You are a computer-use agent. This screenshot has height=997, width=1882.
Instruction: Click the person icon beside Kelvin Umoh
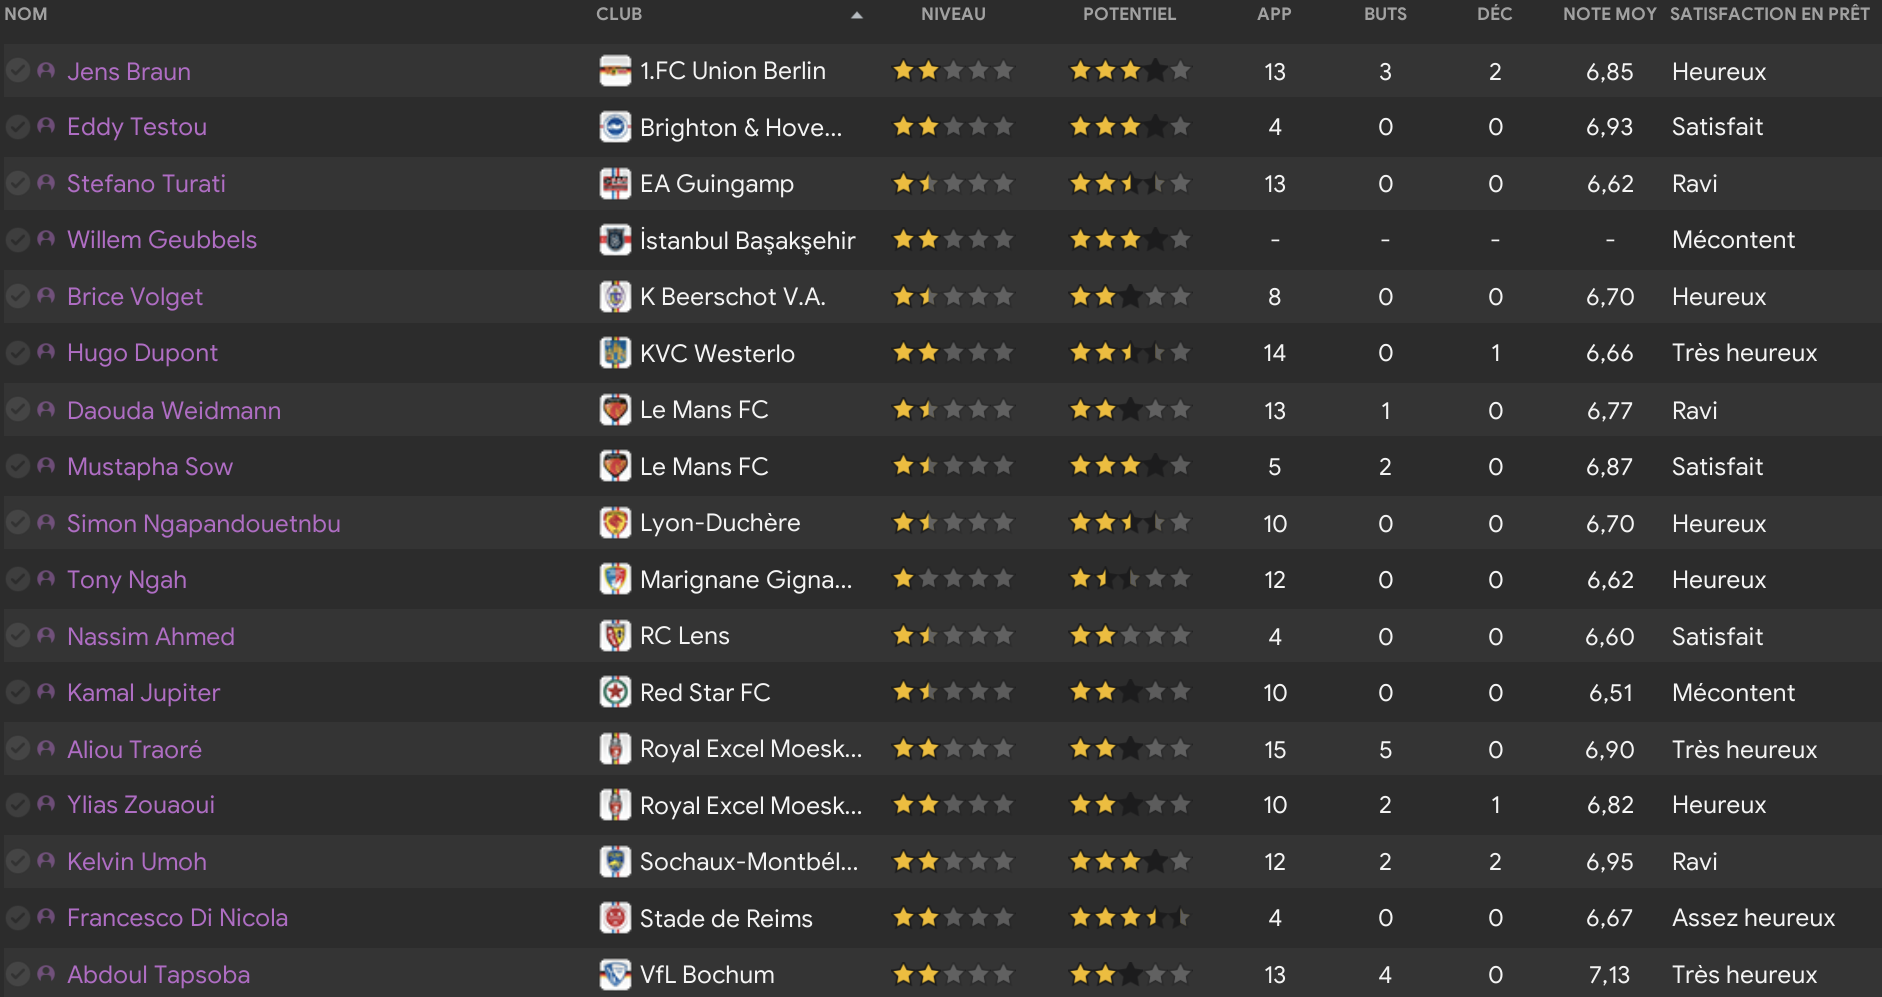coord(46,861)
